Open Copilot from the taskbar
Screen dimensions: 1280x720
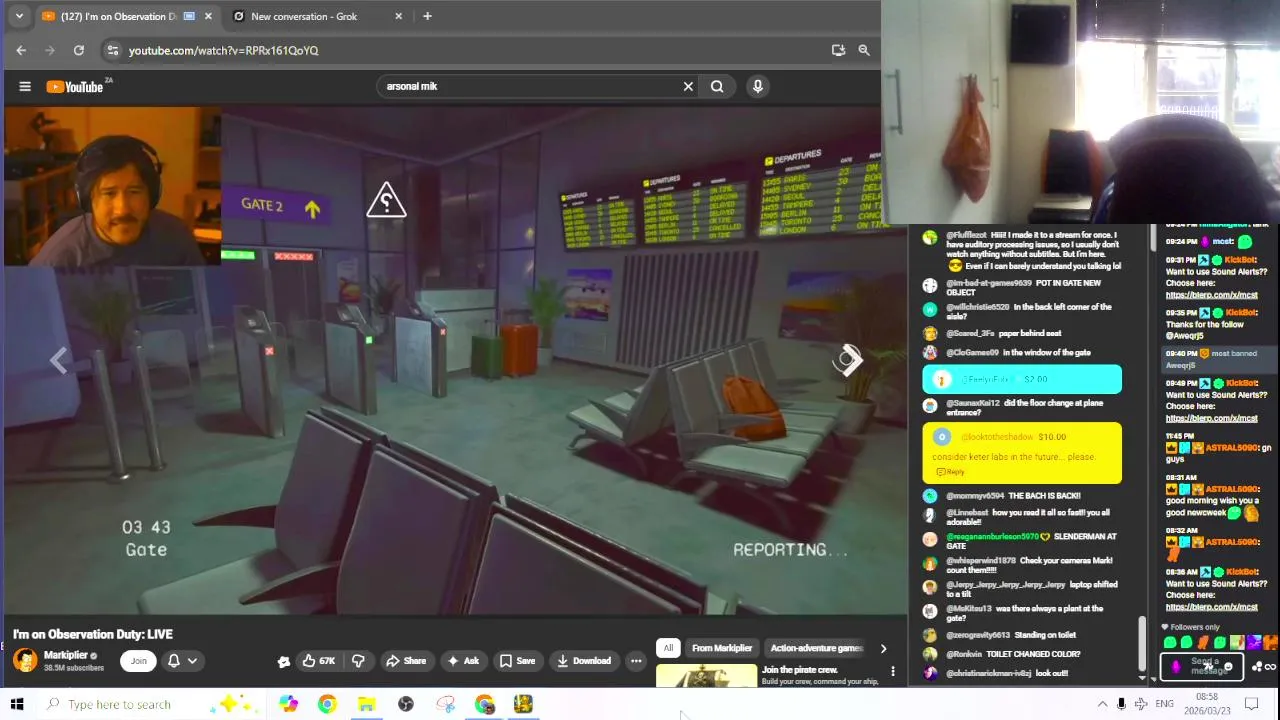288,704
